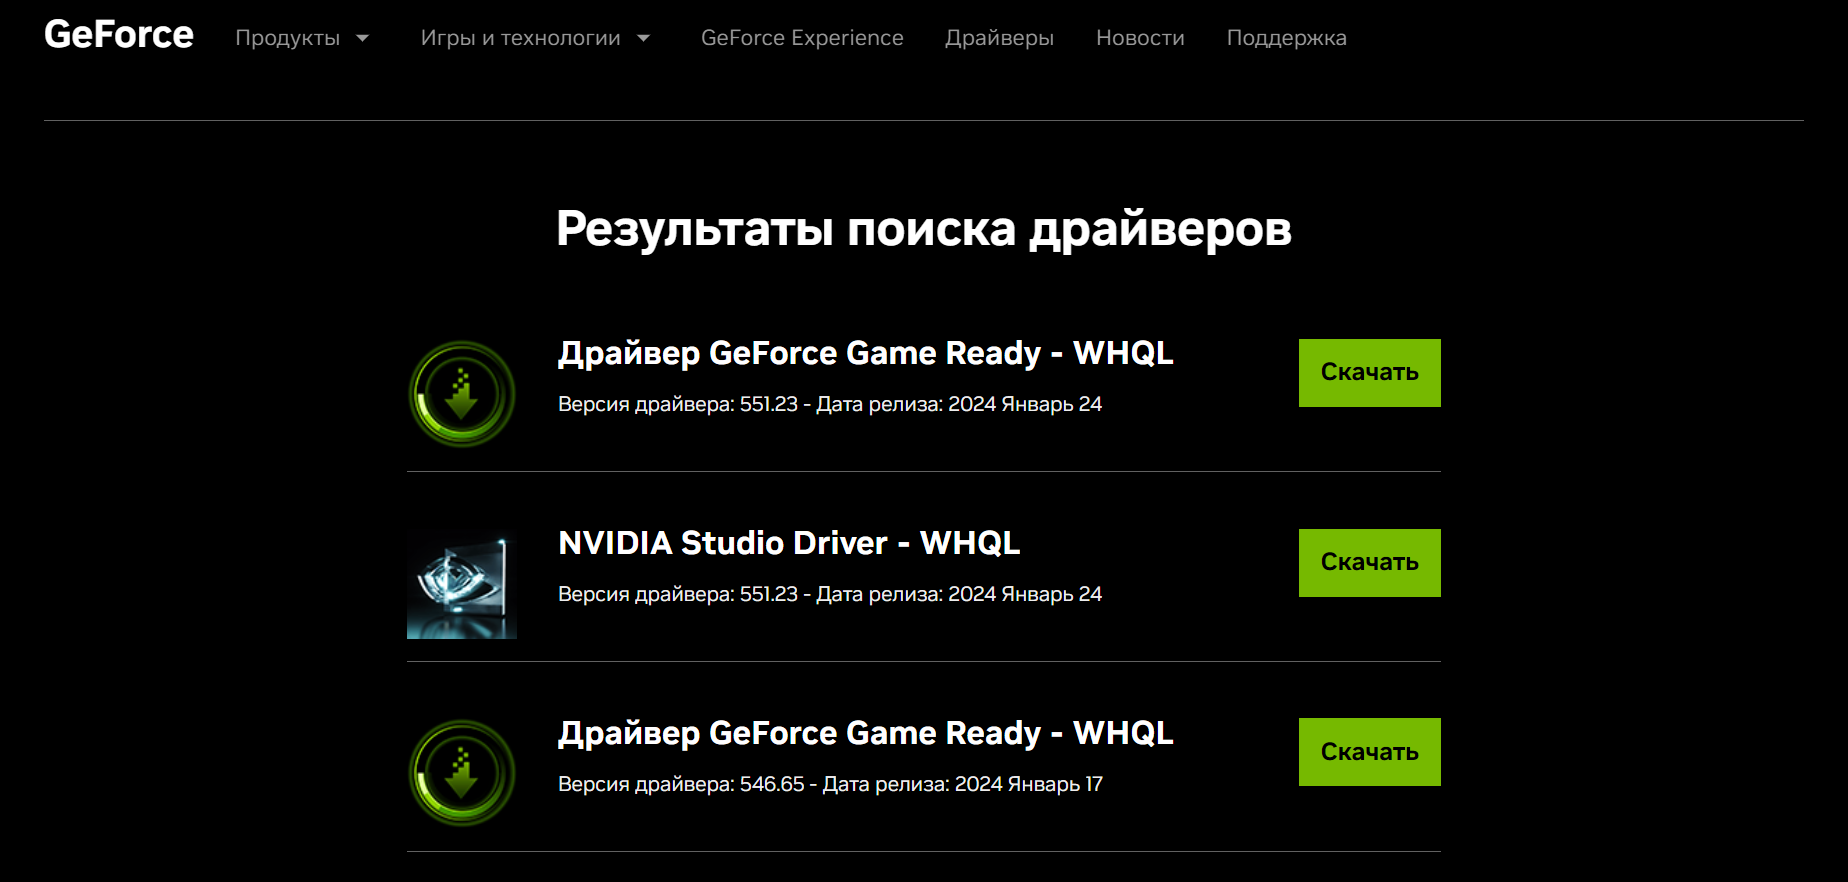Screen dimensions: 1848x882
Task: Open the Продукты menu
Action: point(288,38)
